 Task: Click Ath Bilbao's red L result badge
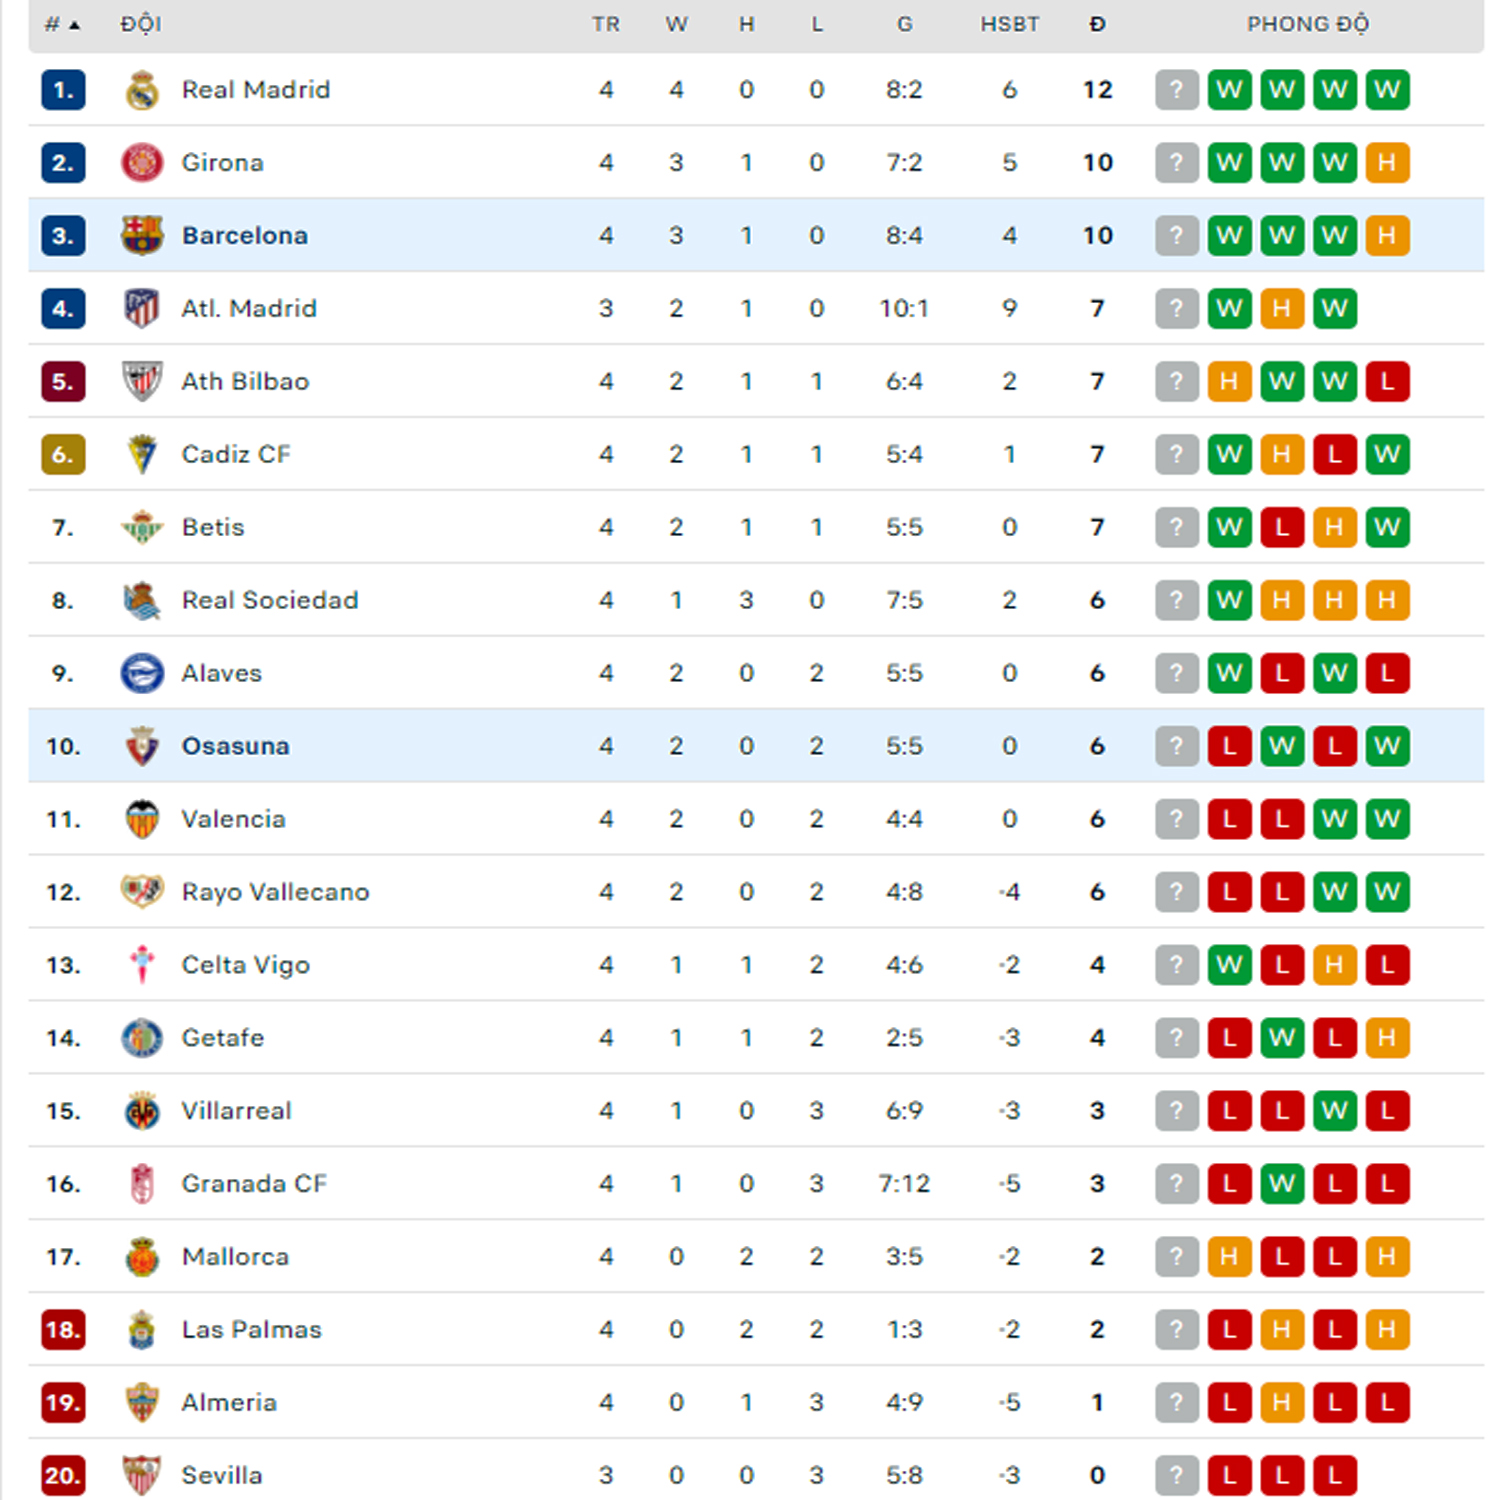(1387, 382)
